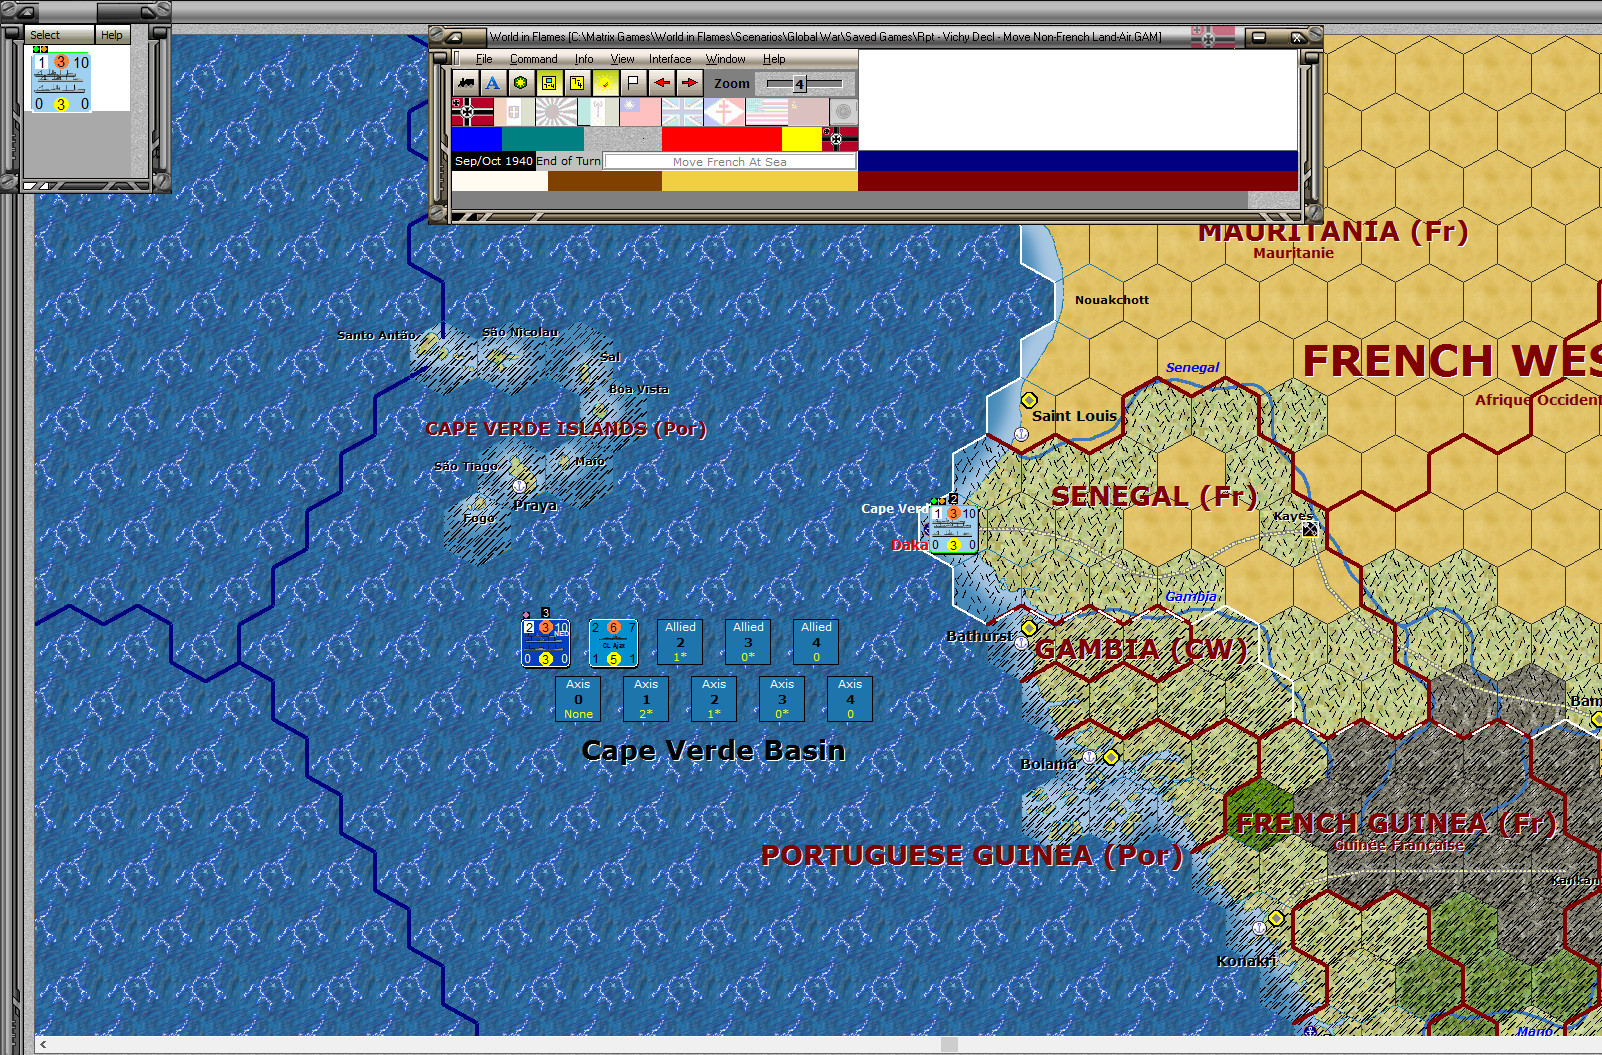Select the Chinese Nationalist flag
This screenshot has height=1055, width=1602.
tap(640, 112)
